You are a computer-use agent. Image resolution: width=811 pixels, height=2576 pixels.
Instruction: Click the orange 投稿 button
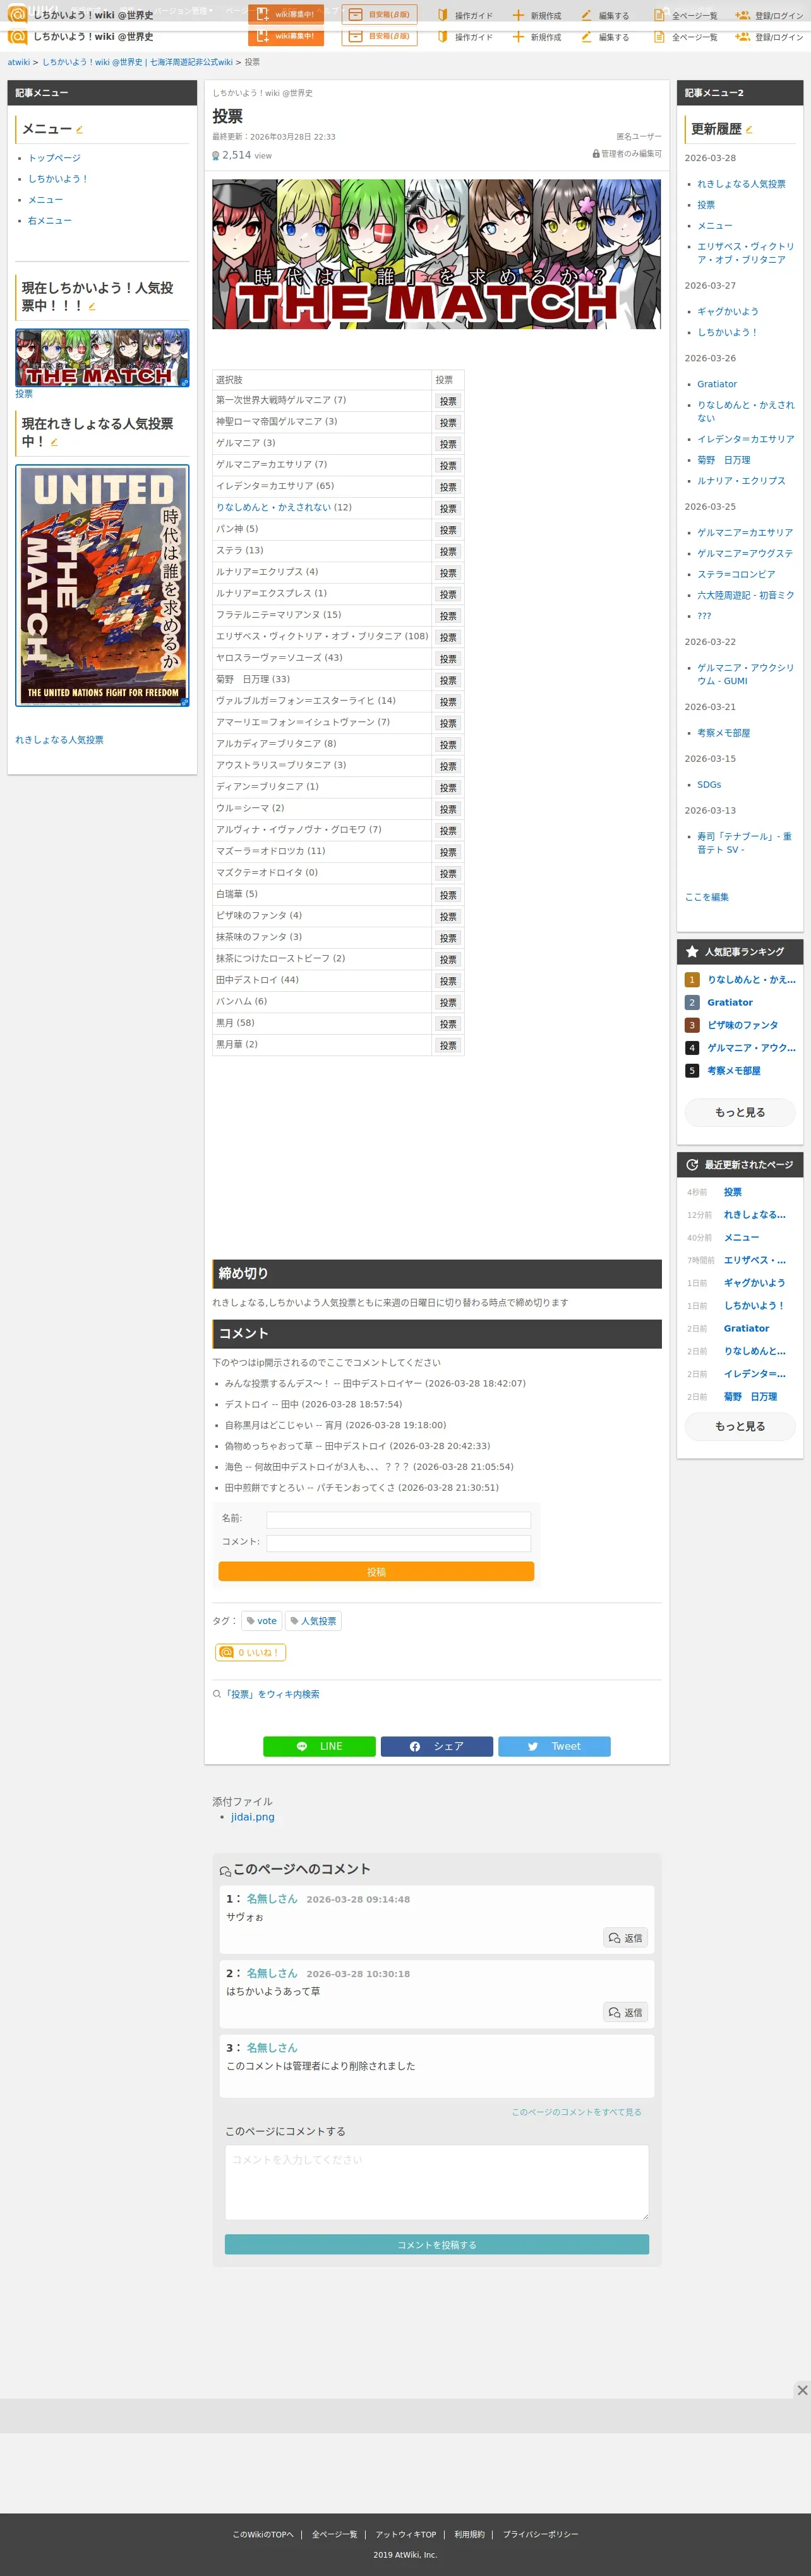coord(376,1571)
